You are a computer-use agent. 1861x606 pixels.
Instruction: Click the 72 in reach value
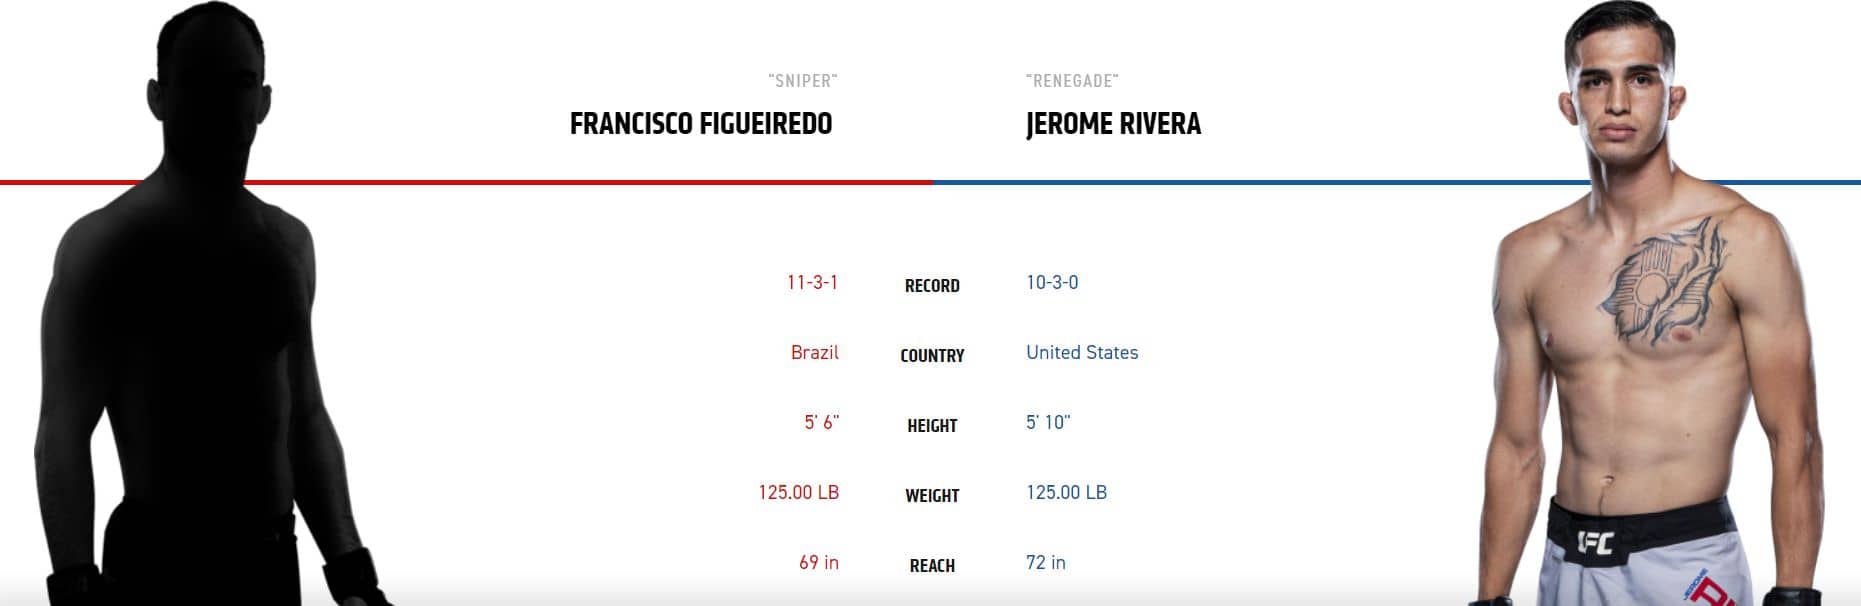[1046, 563]
